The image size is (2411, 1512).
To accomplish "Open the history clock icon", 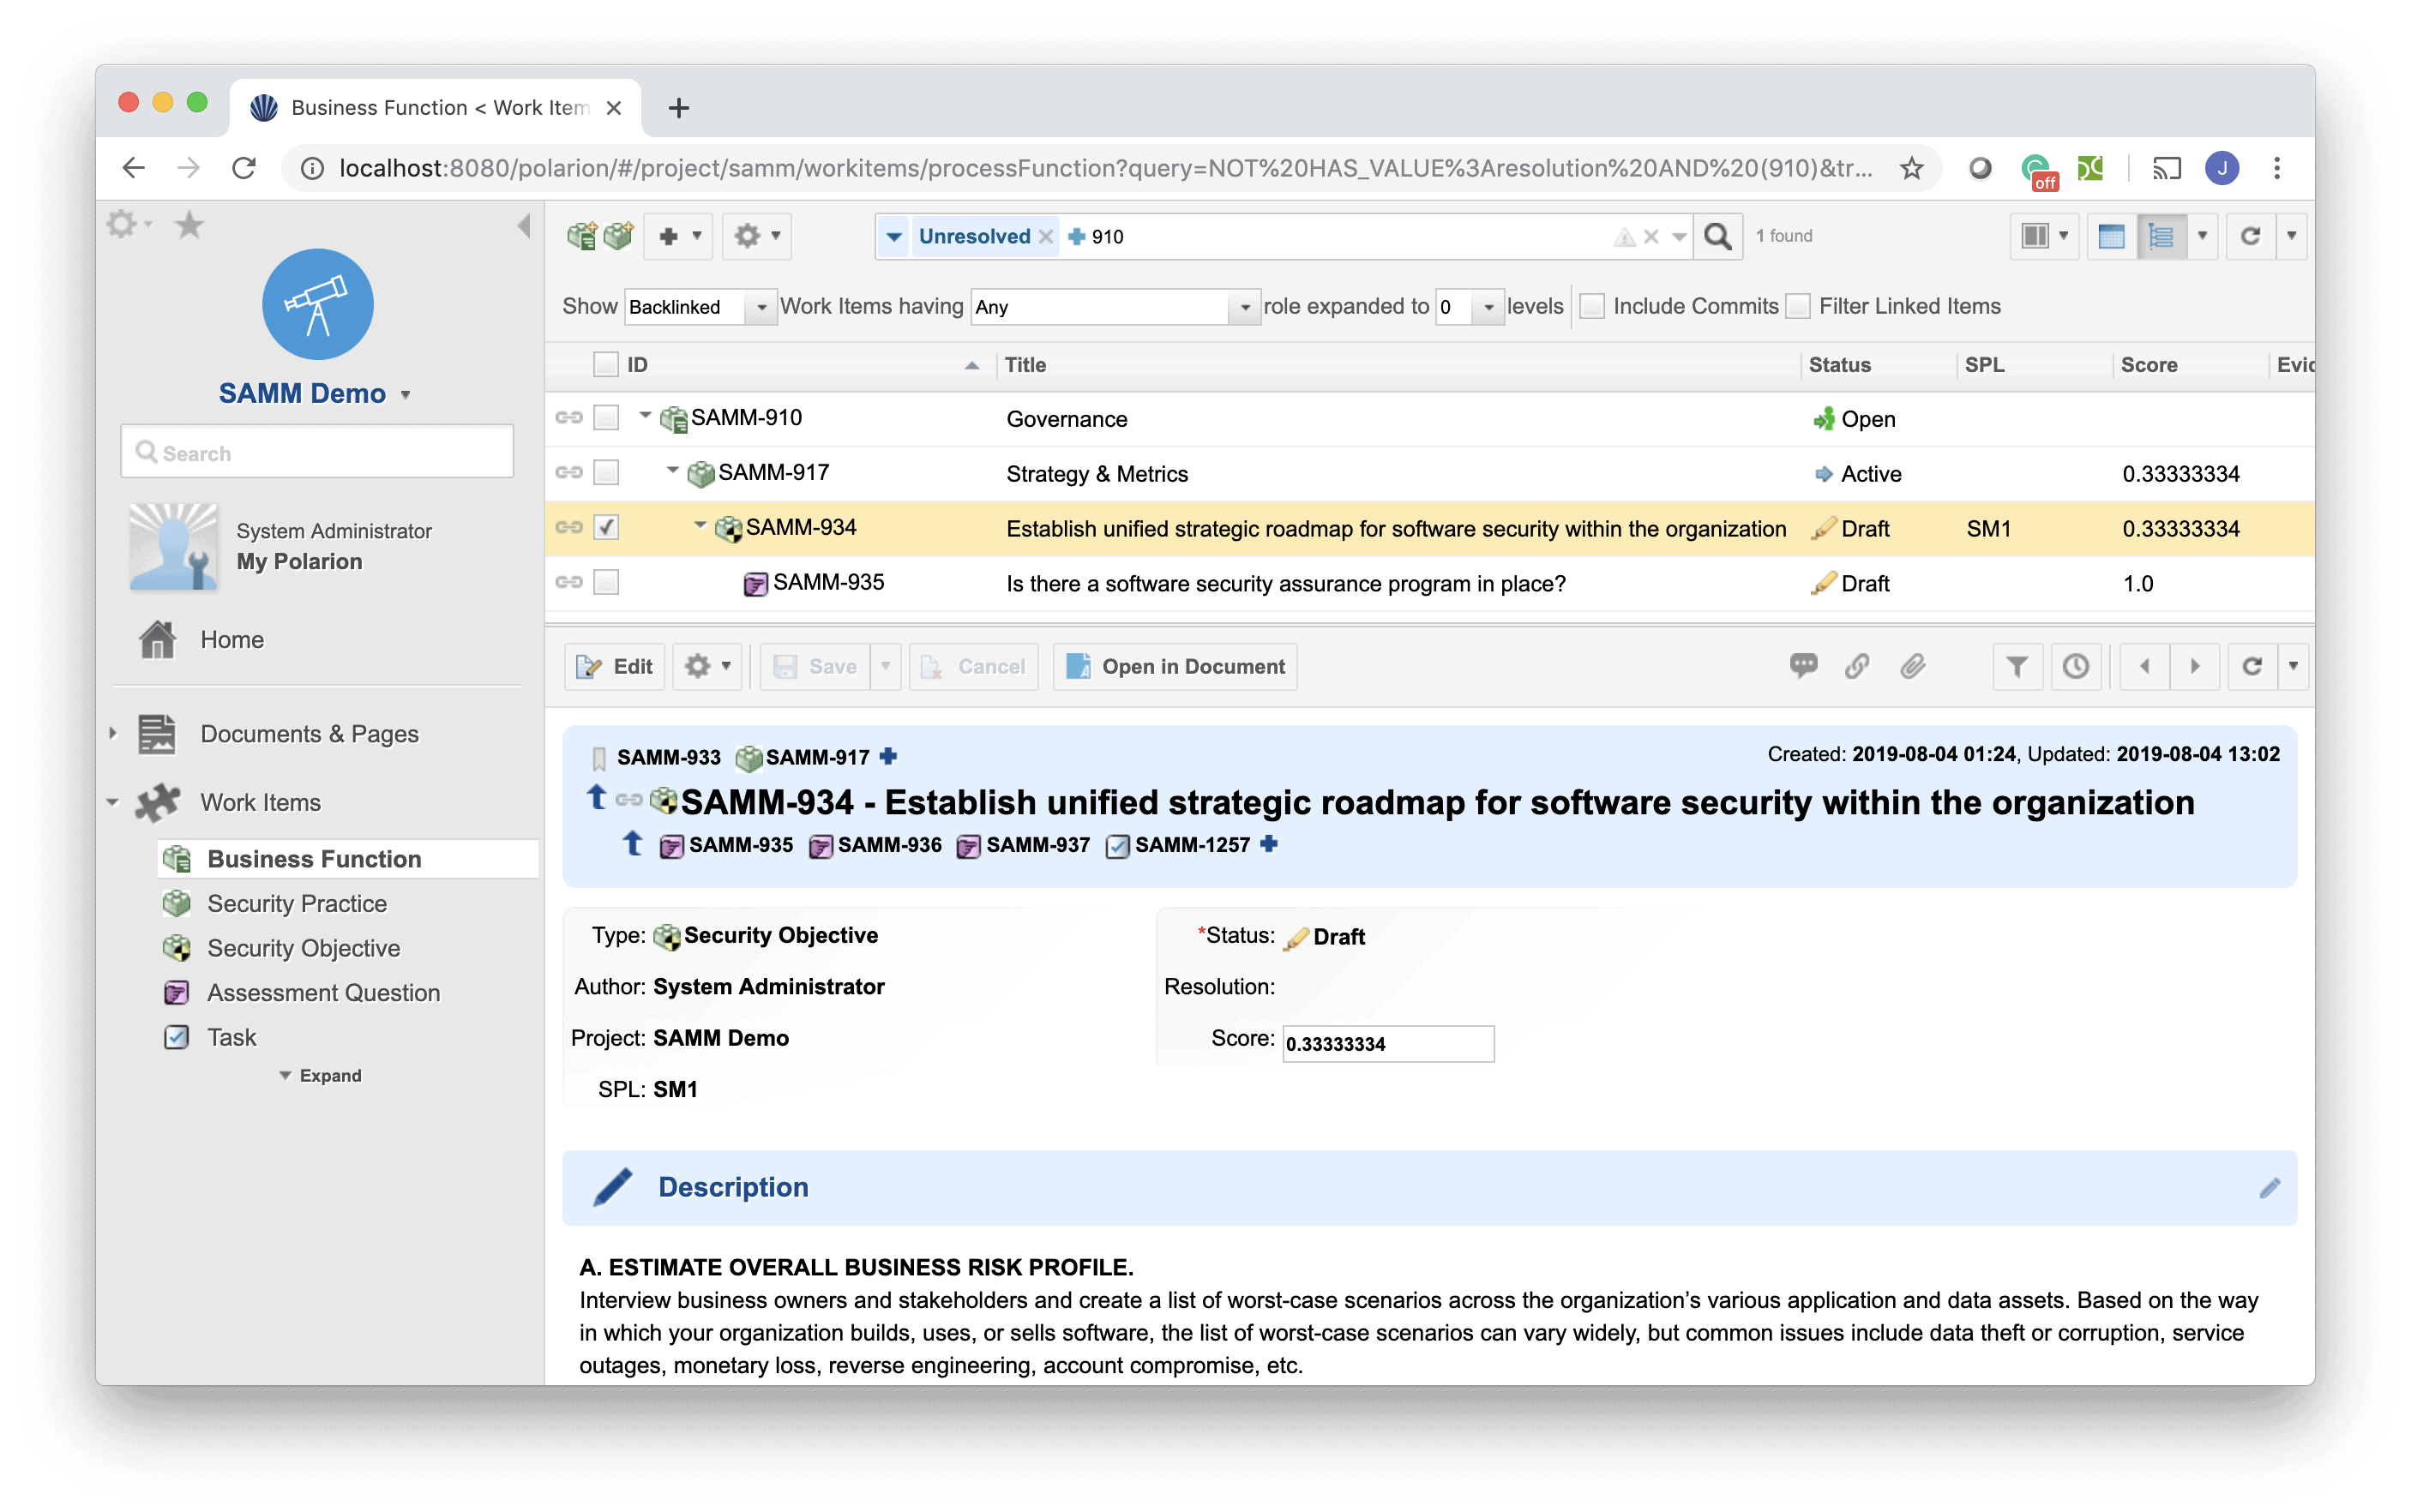I will (x=2076, y=666).
